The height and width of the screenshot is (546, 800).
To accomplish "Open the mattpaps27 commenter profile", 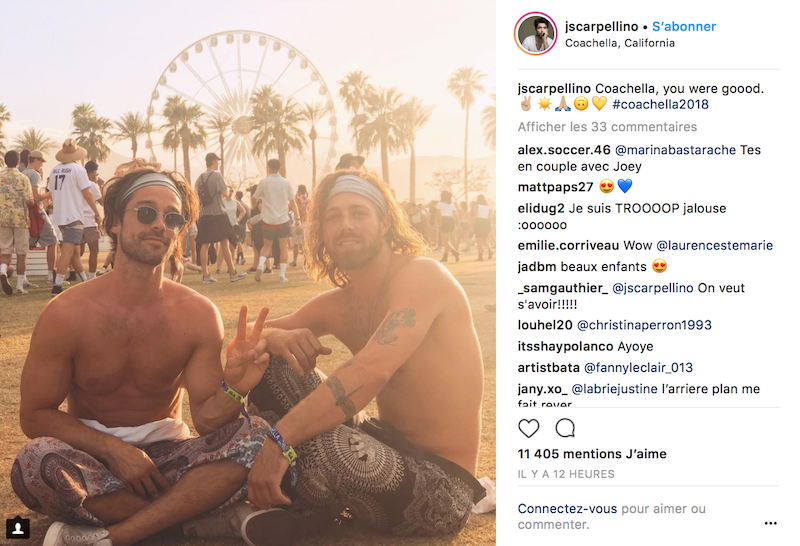I will (x=555, y=187).
